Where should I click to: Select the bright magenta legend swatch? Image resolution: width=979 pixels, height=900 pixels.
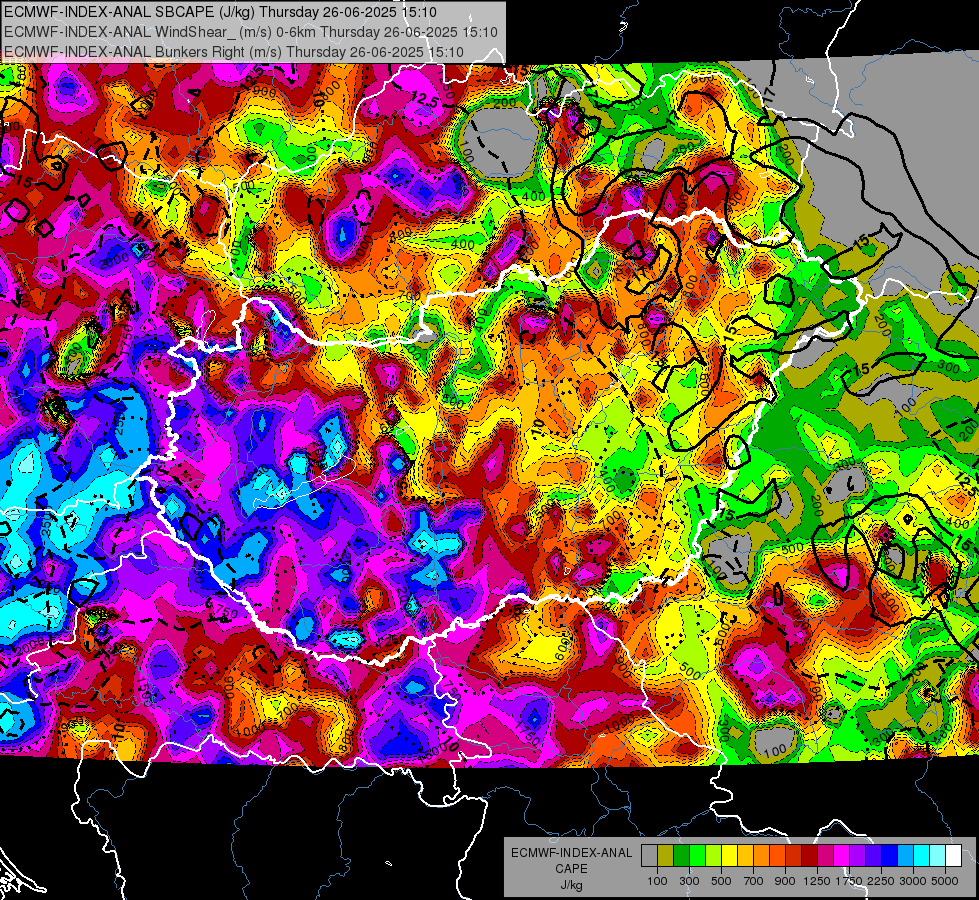tap(842, 856)
